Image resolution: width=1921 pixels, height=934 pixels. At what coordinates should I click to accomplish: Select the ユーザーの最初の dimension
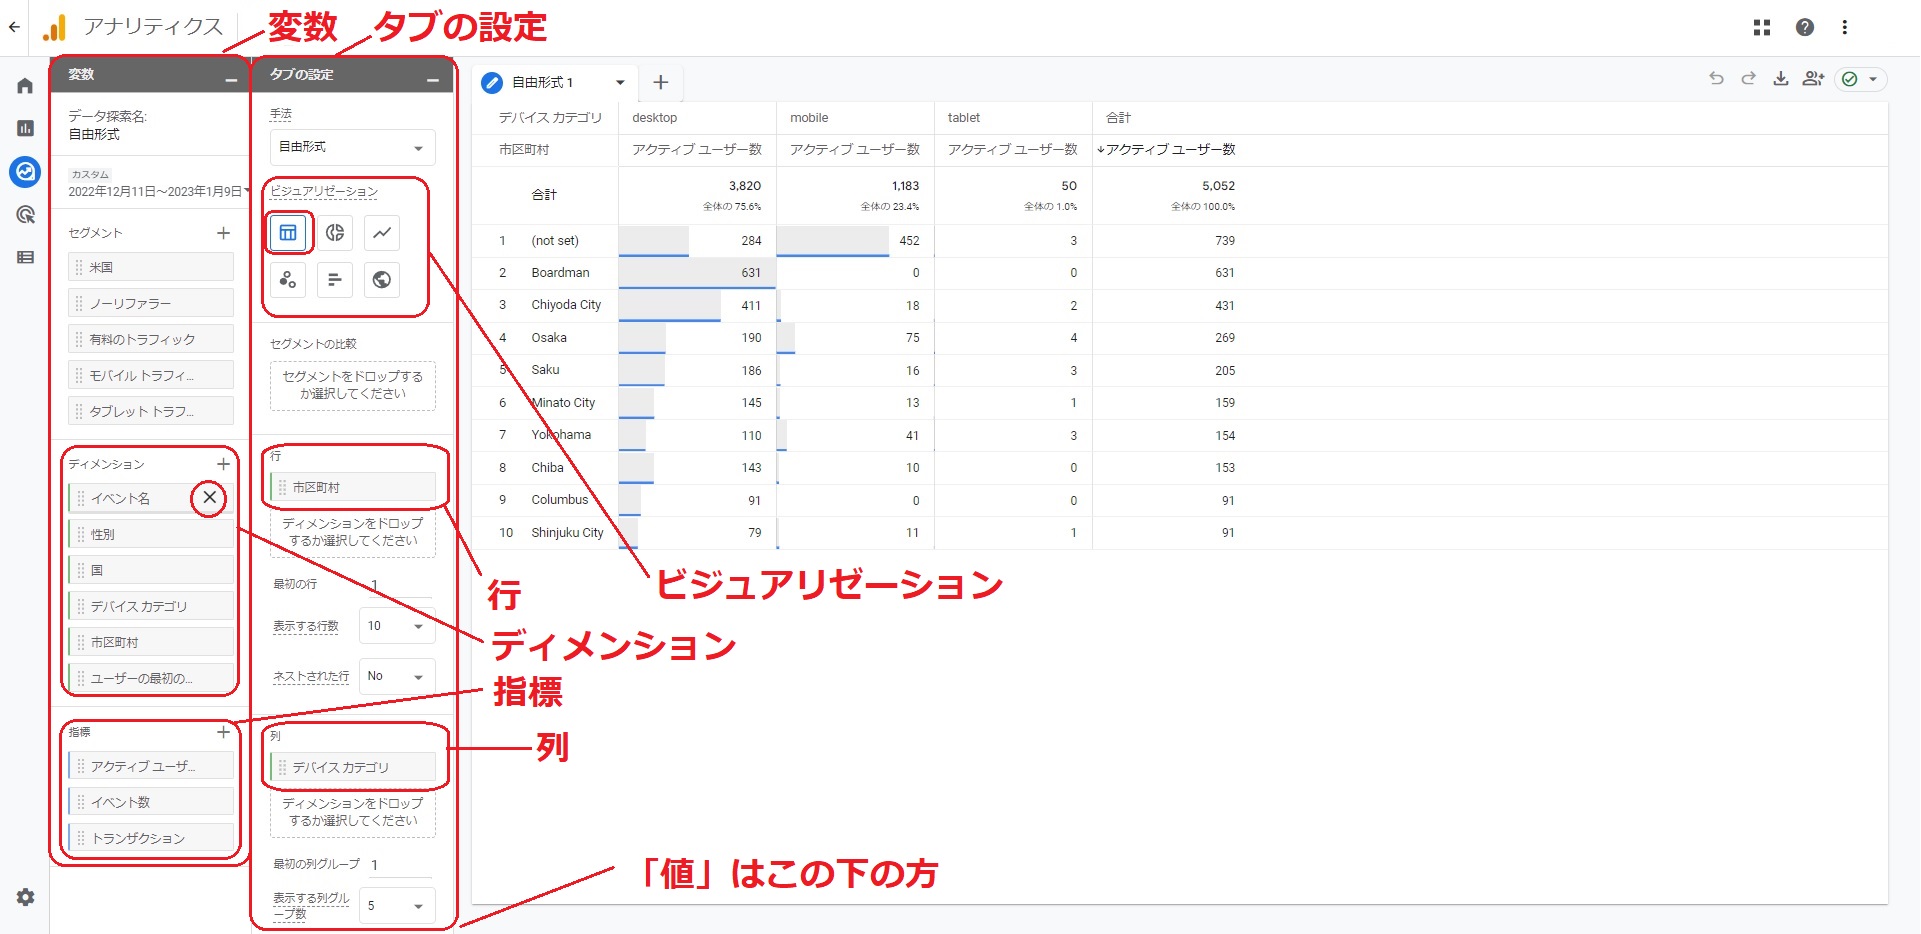[x=151, y=678]
